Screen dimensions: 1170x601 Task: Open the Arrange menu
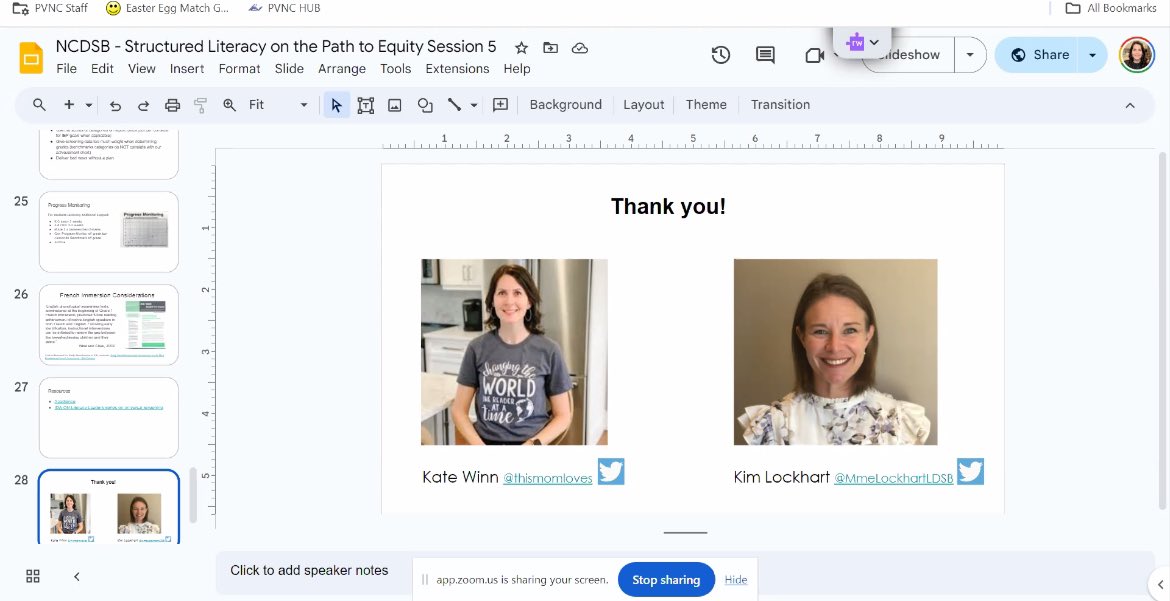point(342,69)
